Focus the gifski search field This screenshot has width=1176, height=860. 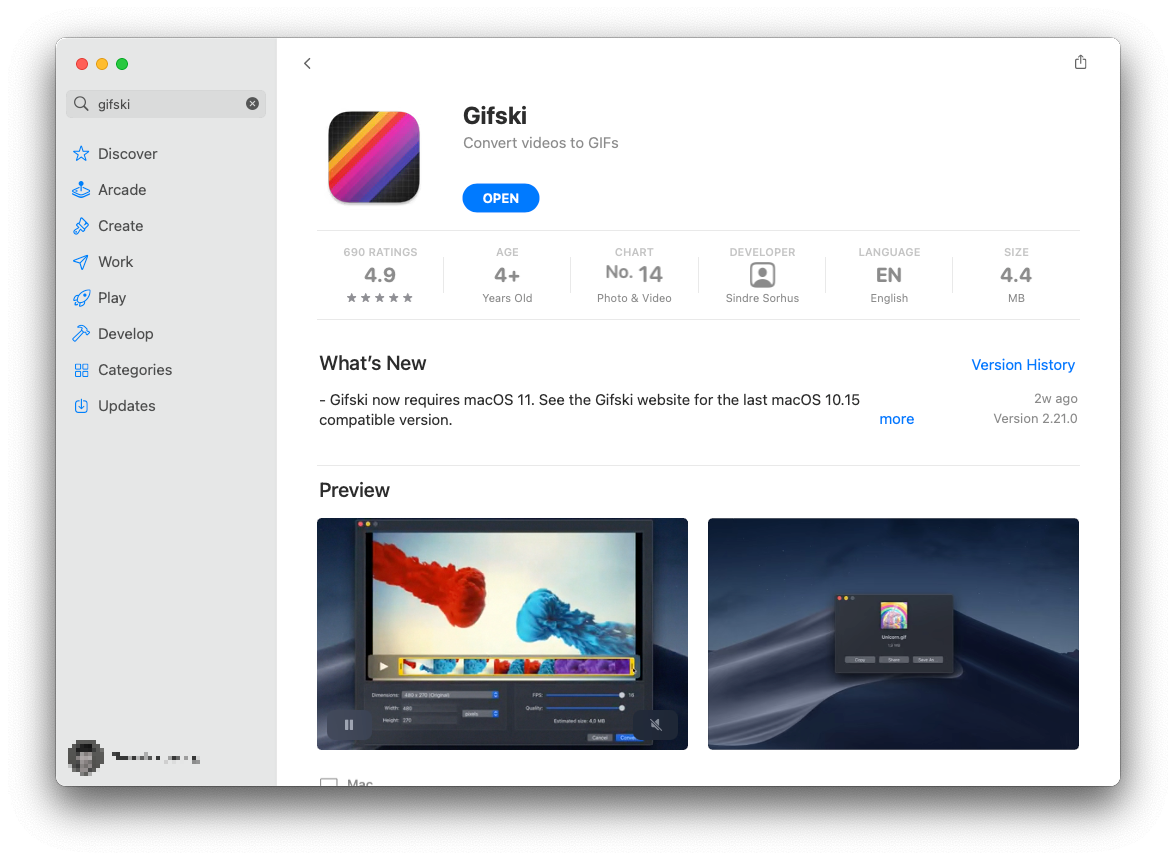tap(166, 103)
